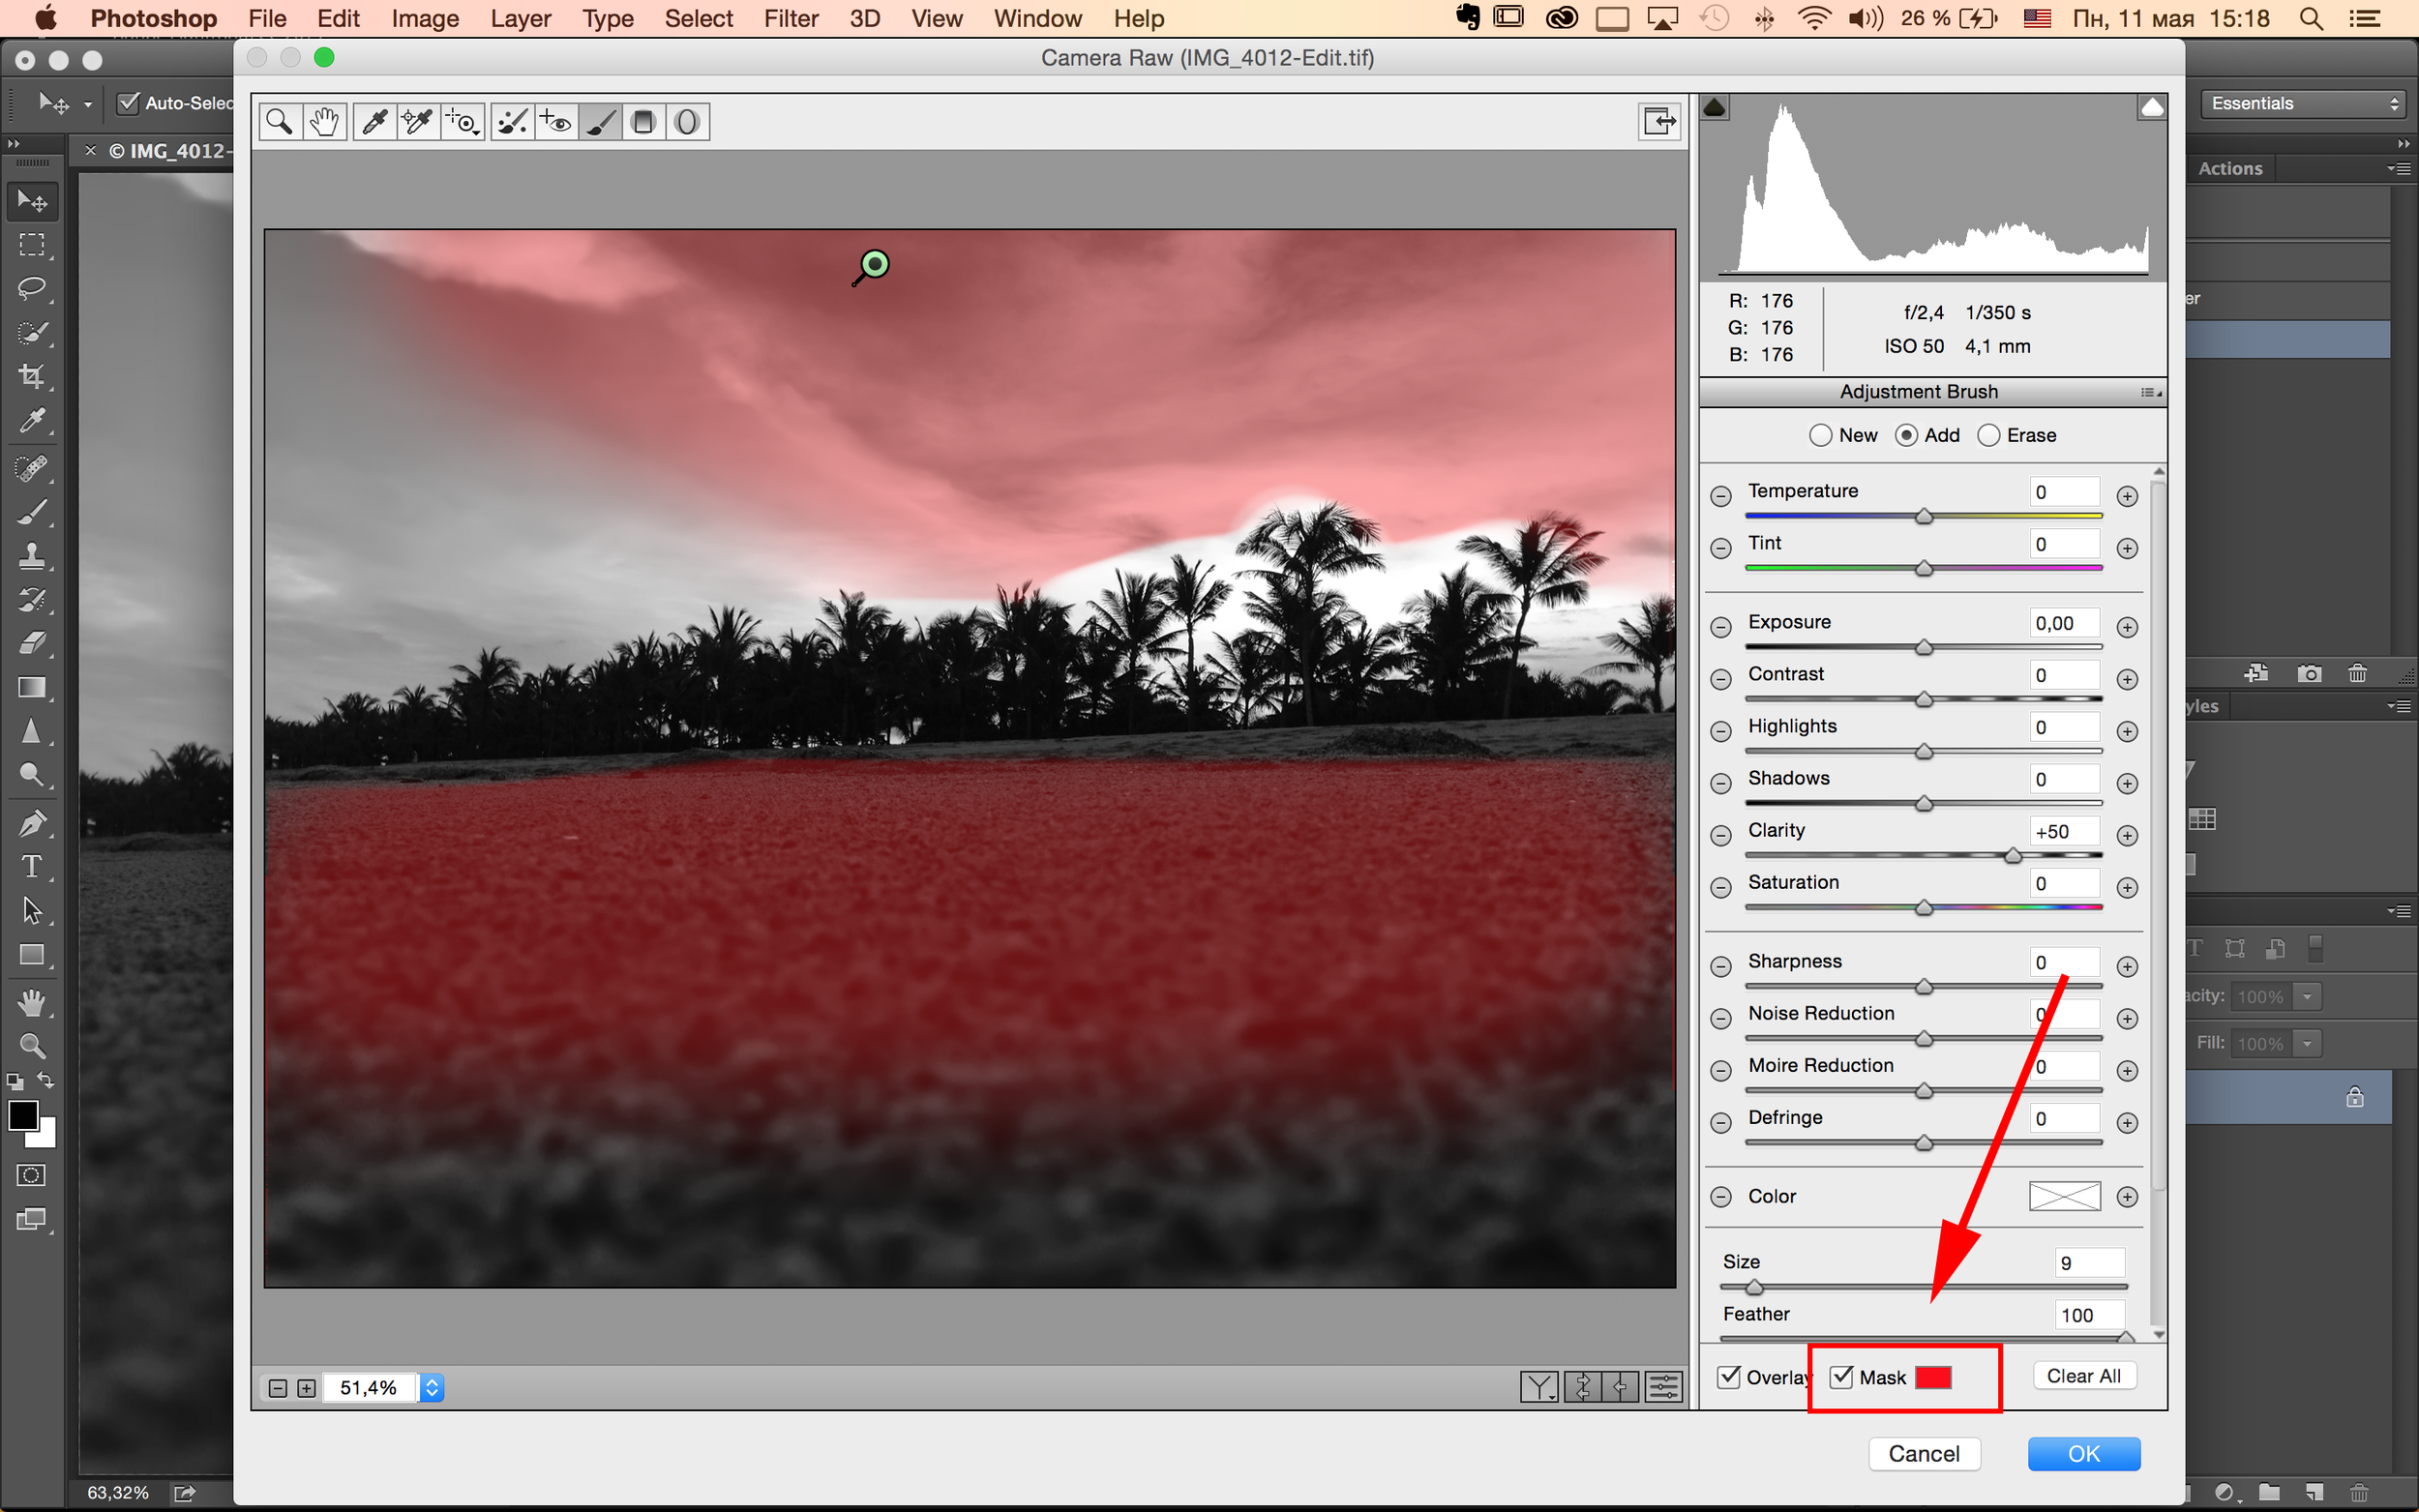Click the Clarity slider handle

2012,855
